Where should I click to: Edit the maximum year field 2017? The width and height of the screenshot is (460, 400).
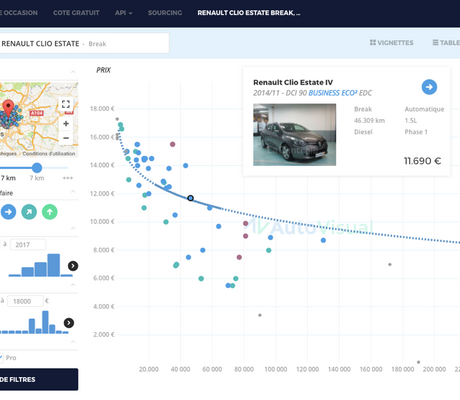pyautogui.click(x=28, y=245)
